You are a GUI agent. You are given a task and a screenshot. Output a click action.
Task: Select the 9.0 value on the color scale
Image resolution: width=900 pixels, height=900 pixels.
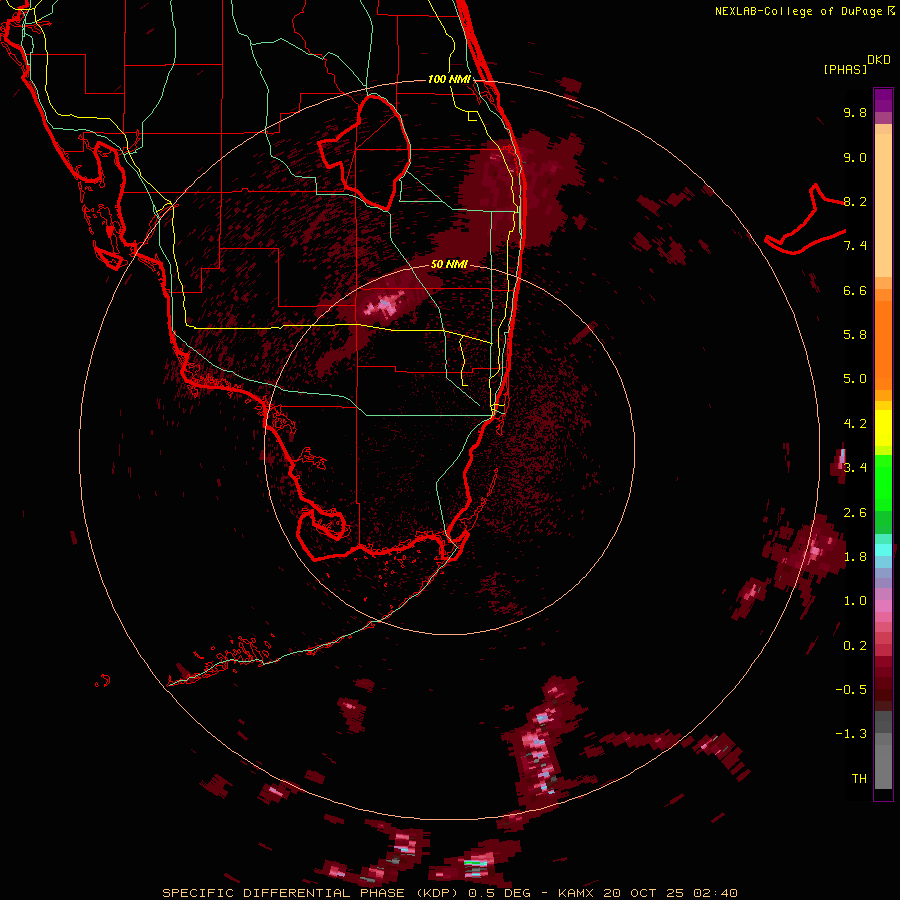tap(855, 157)
